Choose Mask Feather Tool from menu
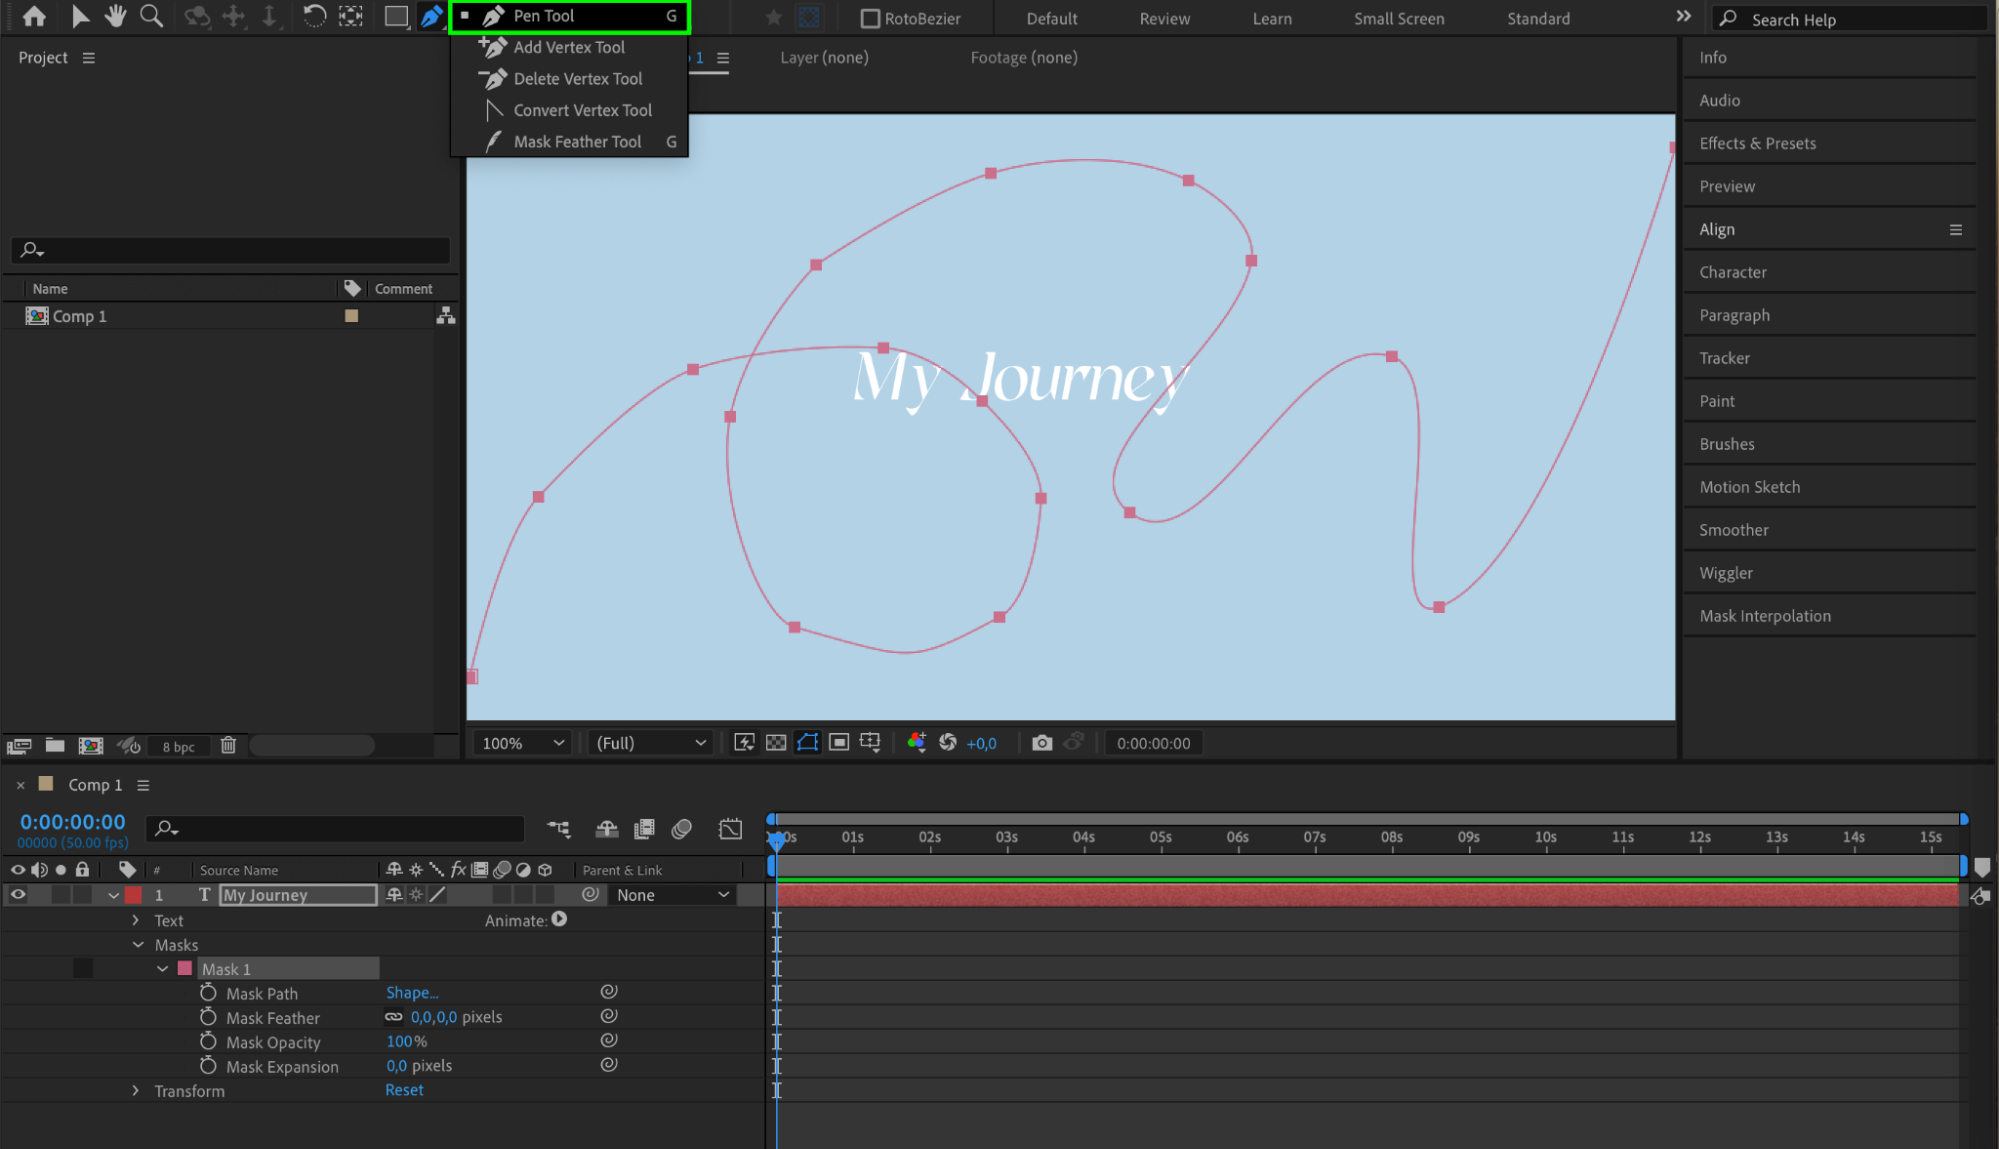The width and height of the screenshot is (1999, 1149). (x=577, y=142)
